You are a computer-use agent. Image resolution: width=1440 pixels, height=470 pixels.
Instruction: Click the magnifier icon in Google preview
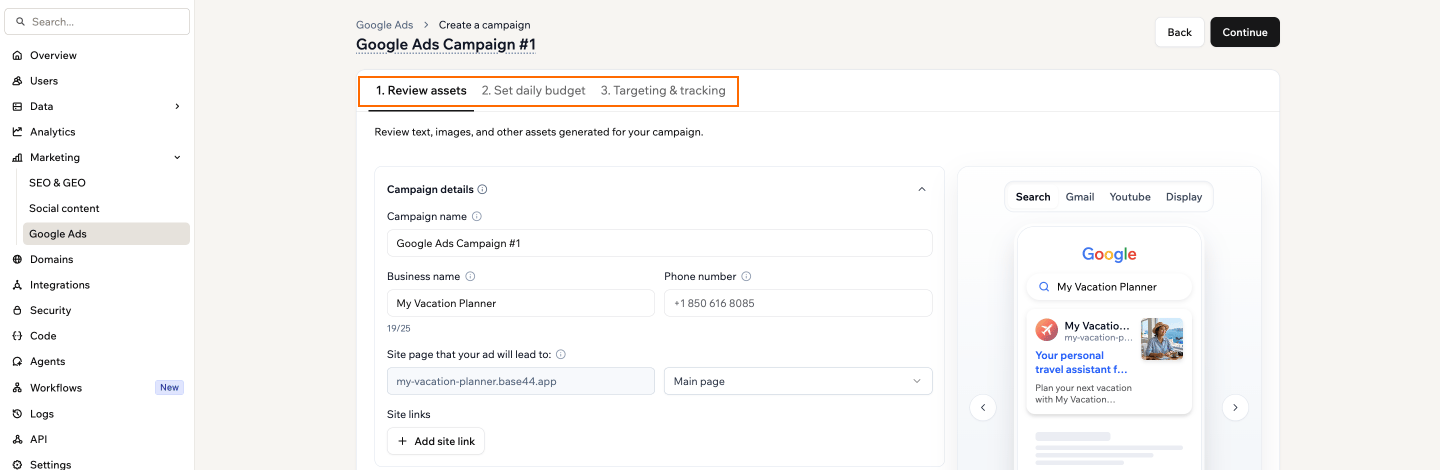(1043, 287)
